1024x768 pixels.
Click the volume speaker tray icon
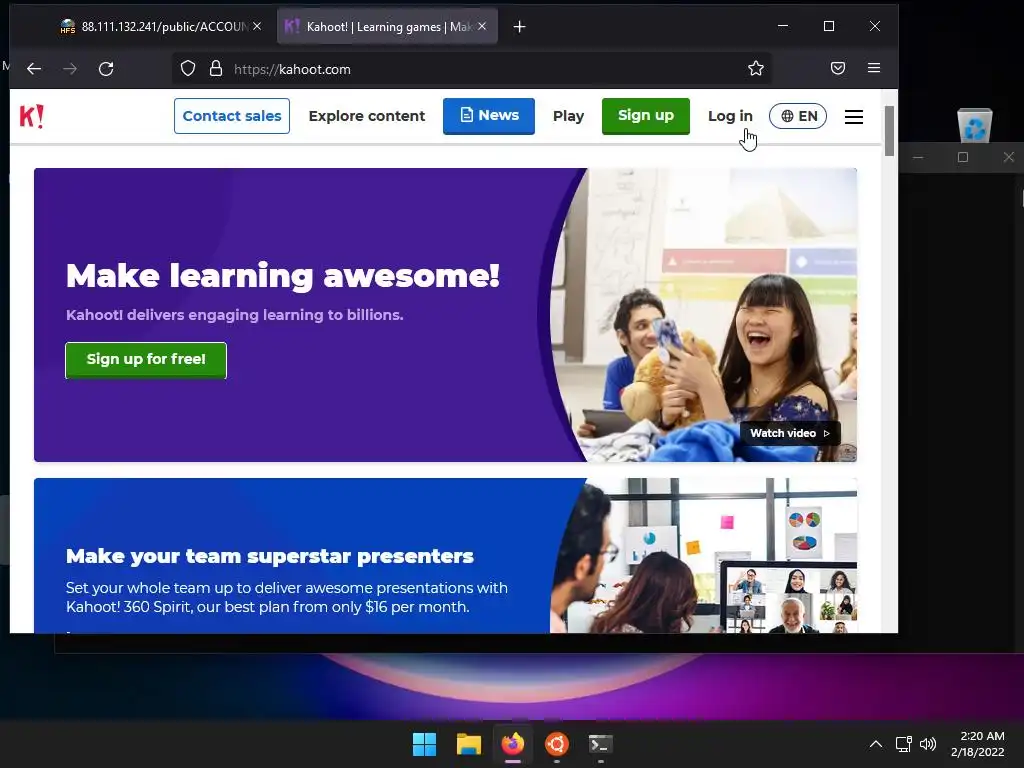click(927, 744)
